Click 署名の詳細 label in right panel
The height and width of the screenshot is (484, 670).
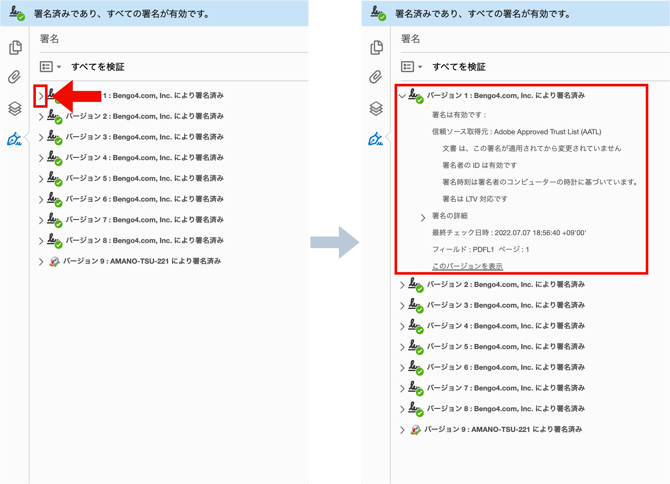450,216
